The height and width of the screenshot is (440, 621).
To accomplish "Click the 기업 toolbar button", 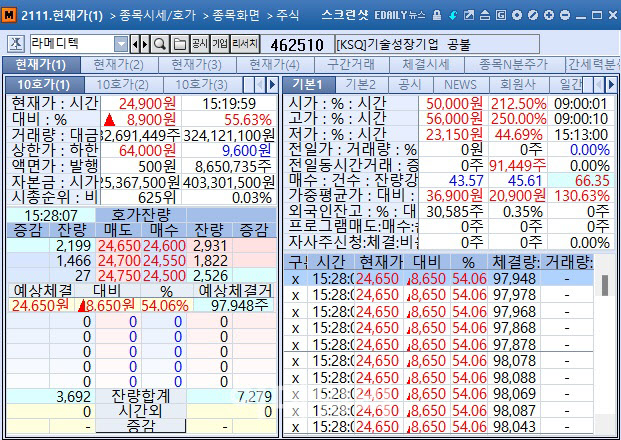I will pos(220,44).
